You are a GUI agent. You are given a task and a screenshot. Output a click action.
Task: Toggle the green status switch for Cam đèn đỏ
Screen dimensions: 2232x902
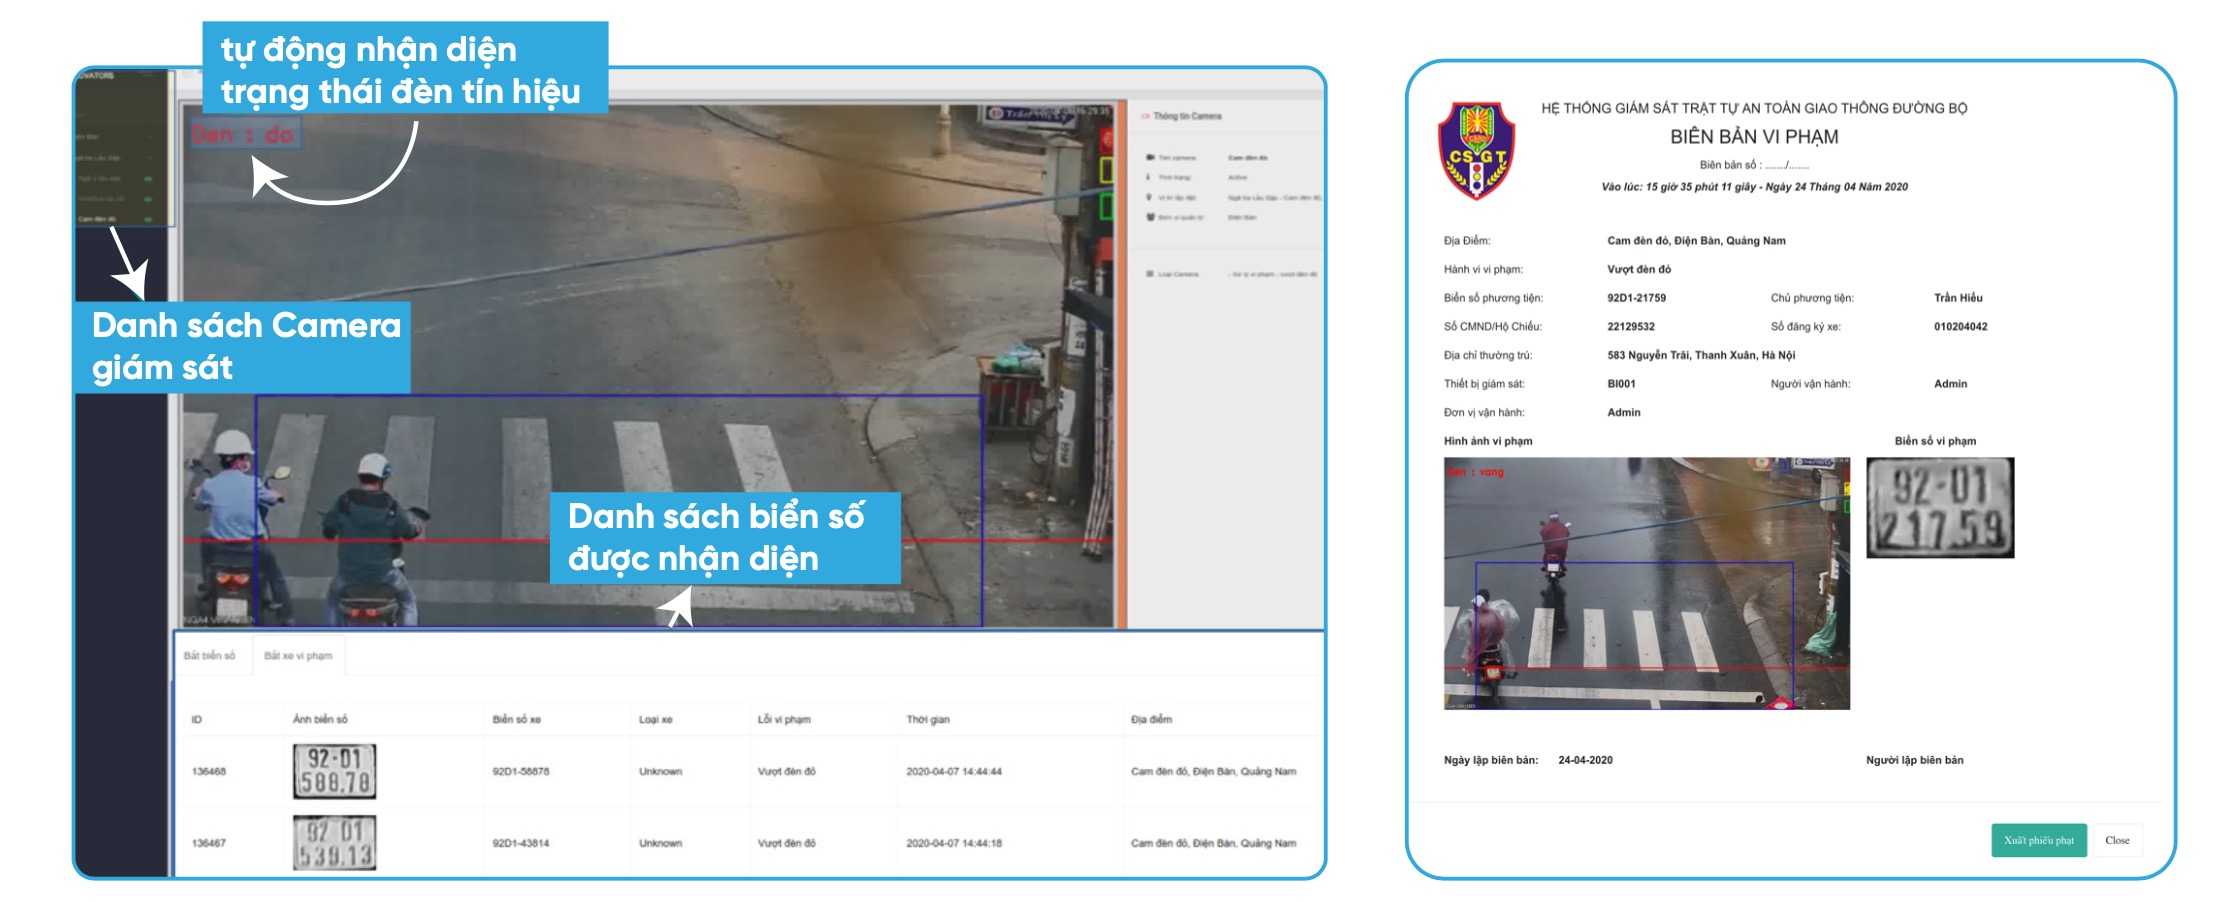(148, 219)
